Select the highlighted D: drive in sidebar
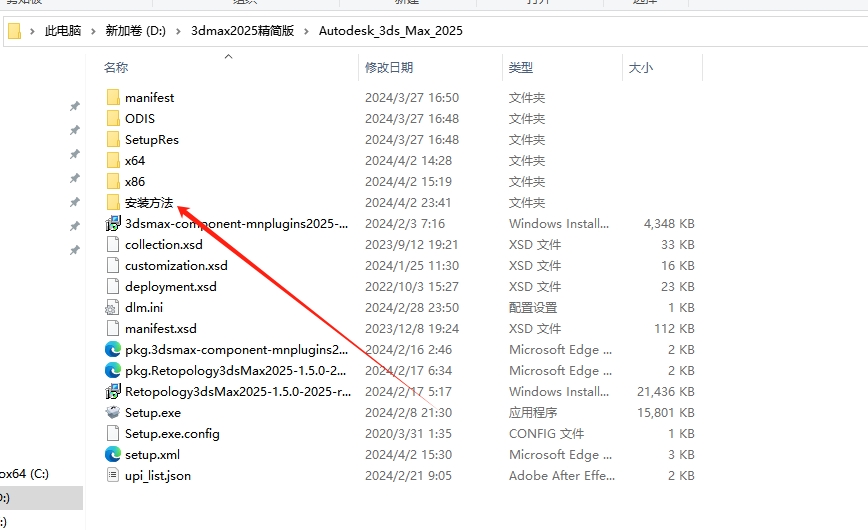The image size is (868, 530). point(42,498)
